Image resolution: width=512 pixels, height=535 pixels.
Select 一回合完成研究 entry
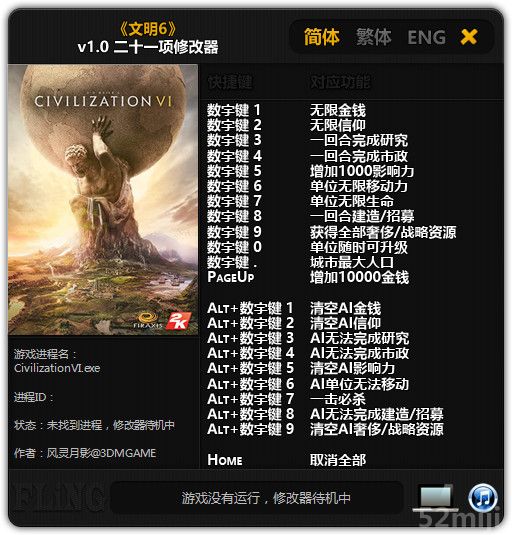359,140
